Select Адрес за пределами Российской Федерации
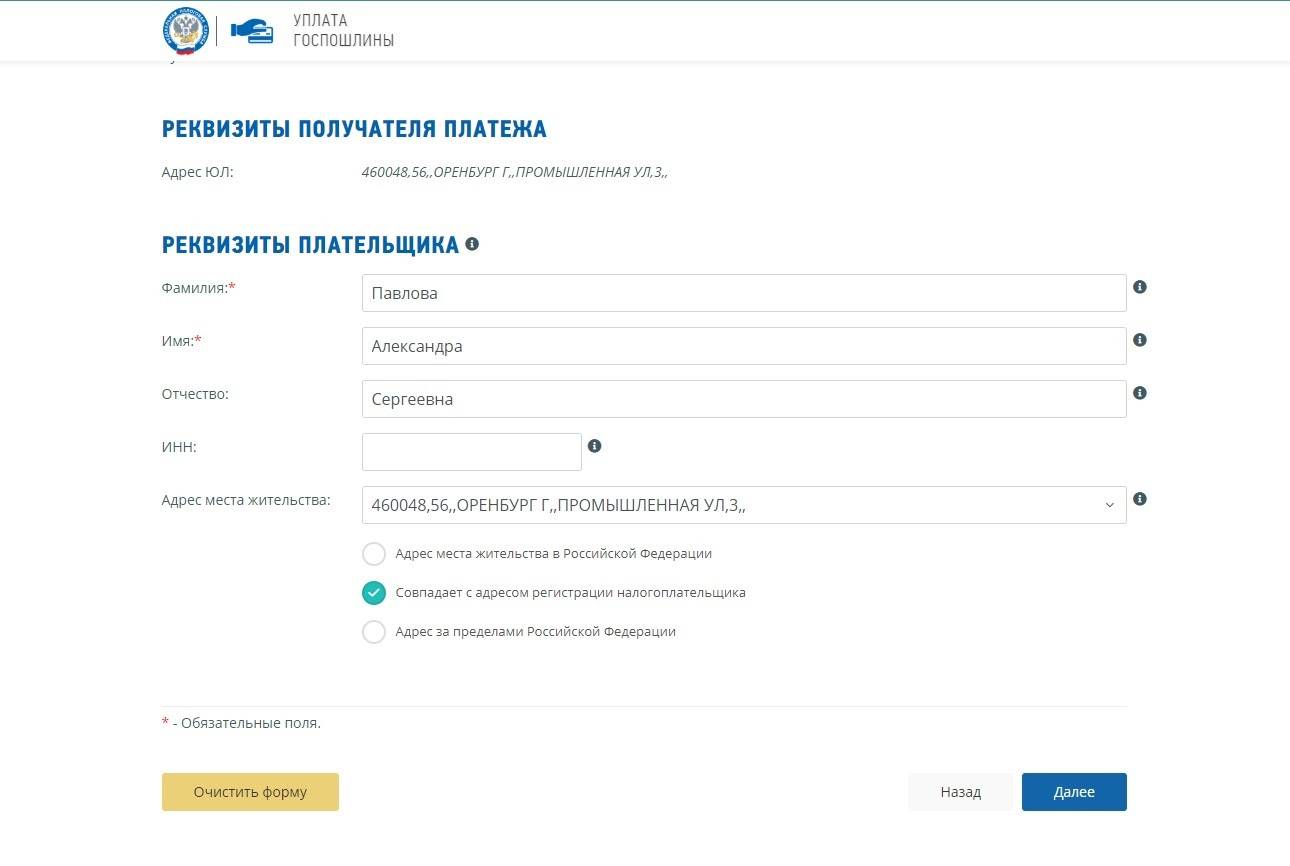This screenshot has width=1290, height=866. click(374, 632)
